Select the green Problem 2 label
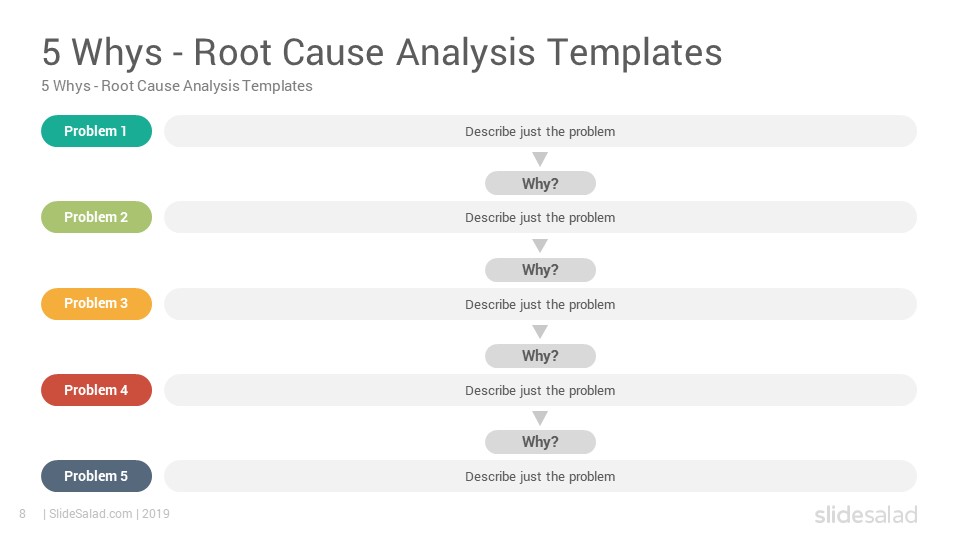This screenshot has height=540, width=960. pyautogui.click(x=96, y=217)
